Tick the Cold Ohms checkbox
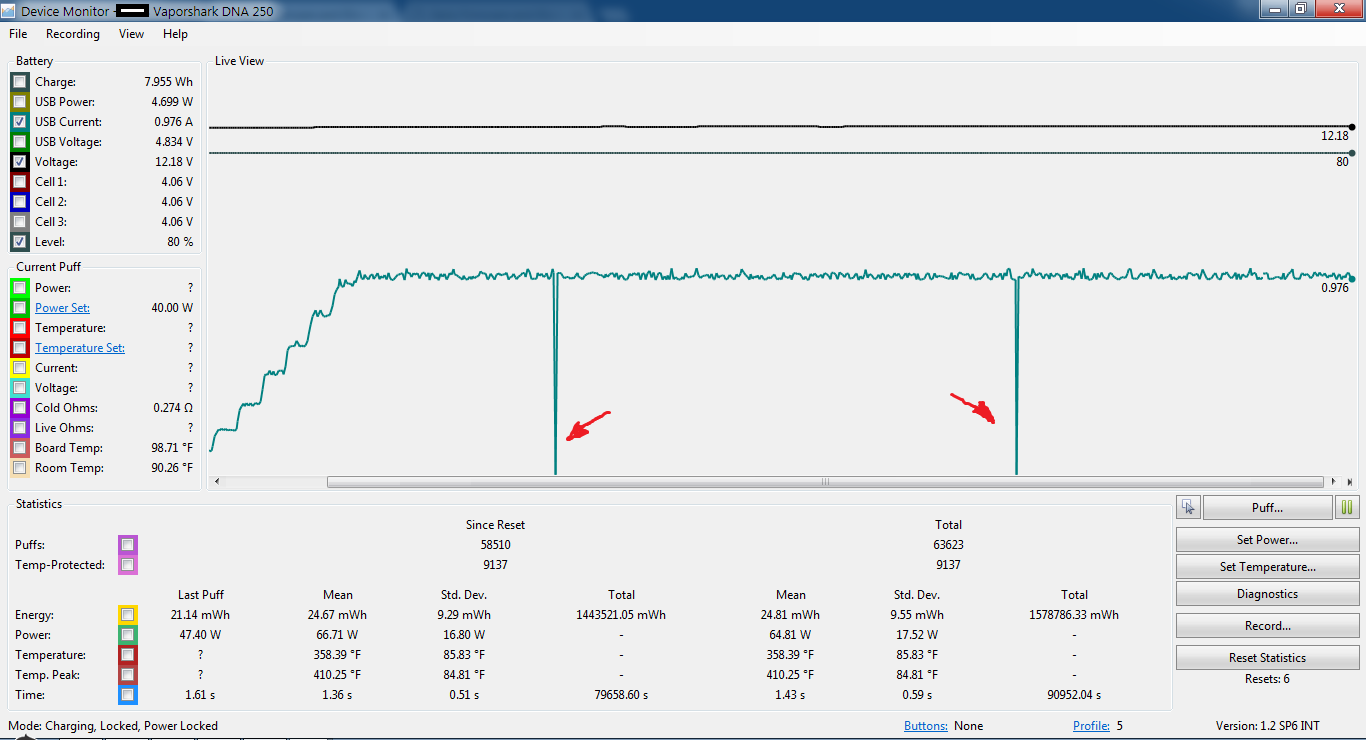 [20, 408]
